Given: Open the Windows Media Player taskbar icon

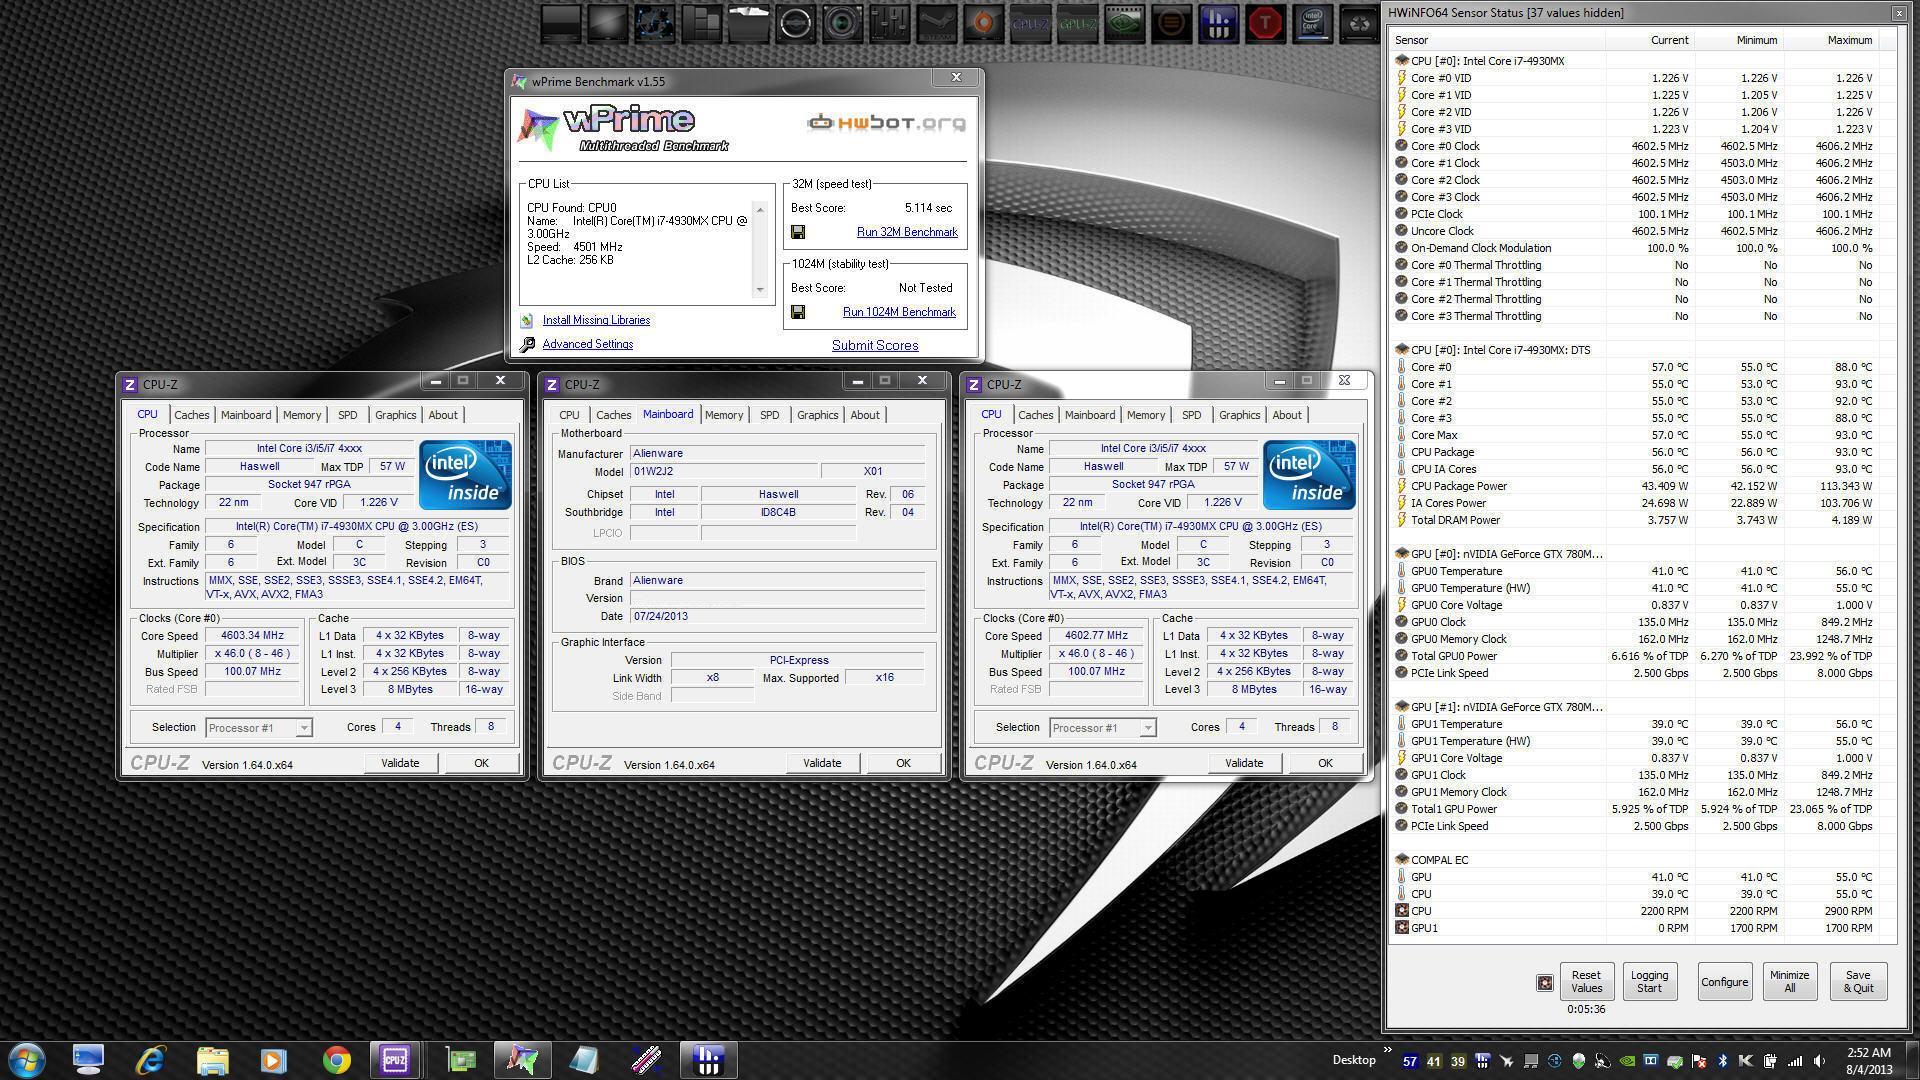Looking at the screenshot, I should [274, 1060].
